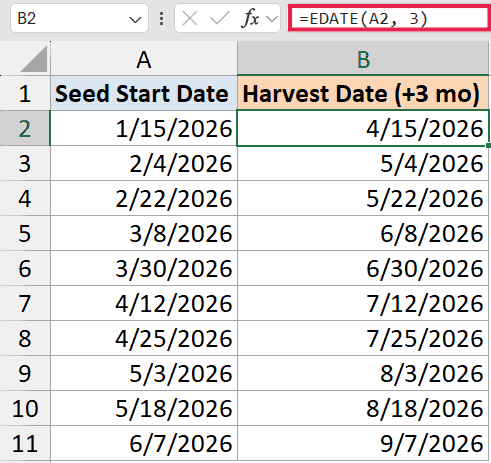The height and width of the screenshot is (463, 491).
Task: Select row 8 header
Action: pos(25,339)
